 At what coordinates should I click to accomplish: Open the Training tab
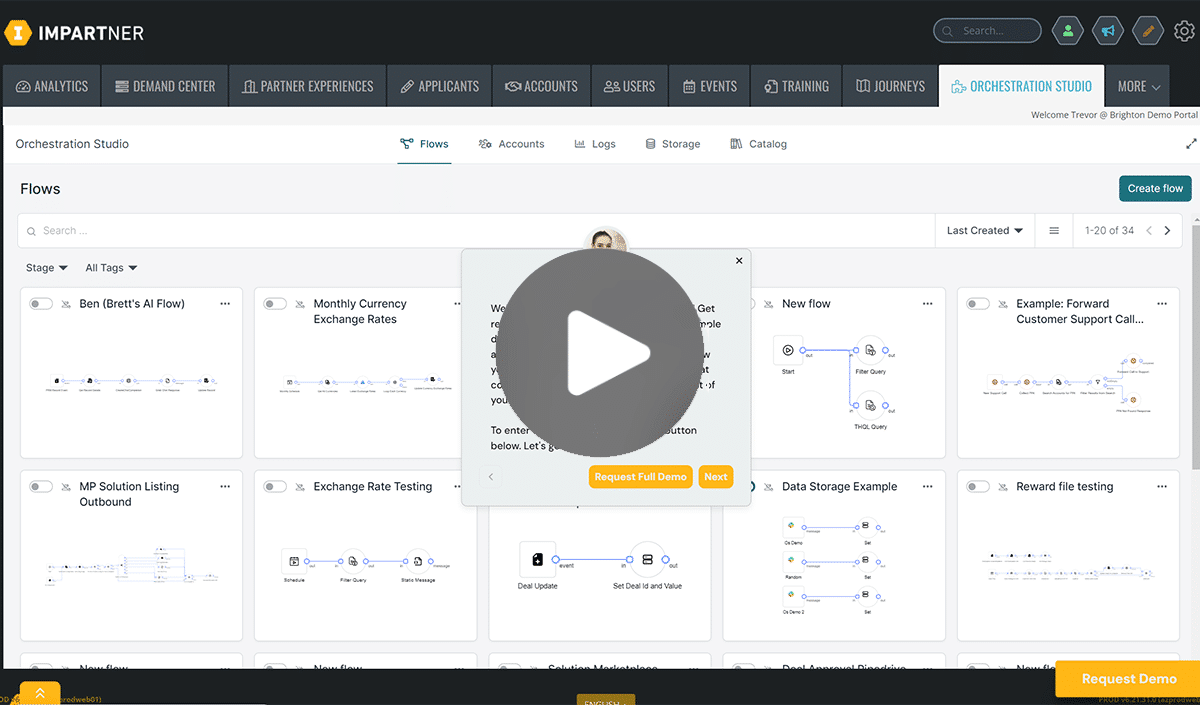coord(796,87)
